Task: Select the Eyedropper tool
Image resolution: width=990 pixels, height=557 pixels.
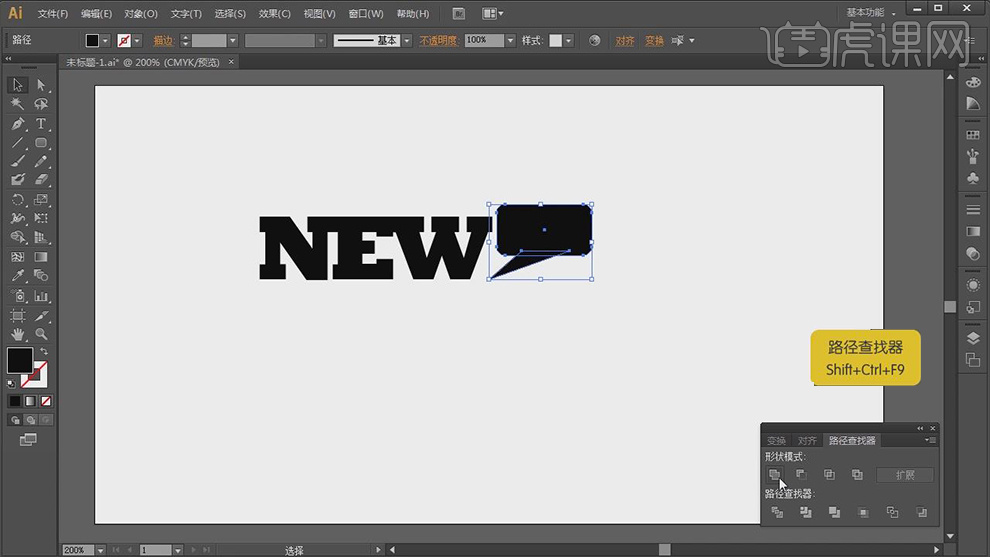Action: tap(18, 276)
